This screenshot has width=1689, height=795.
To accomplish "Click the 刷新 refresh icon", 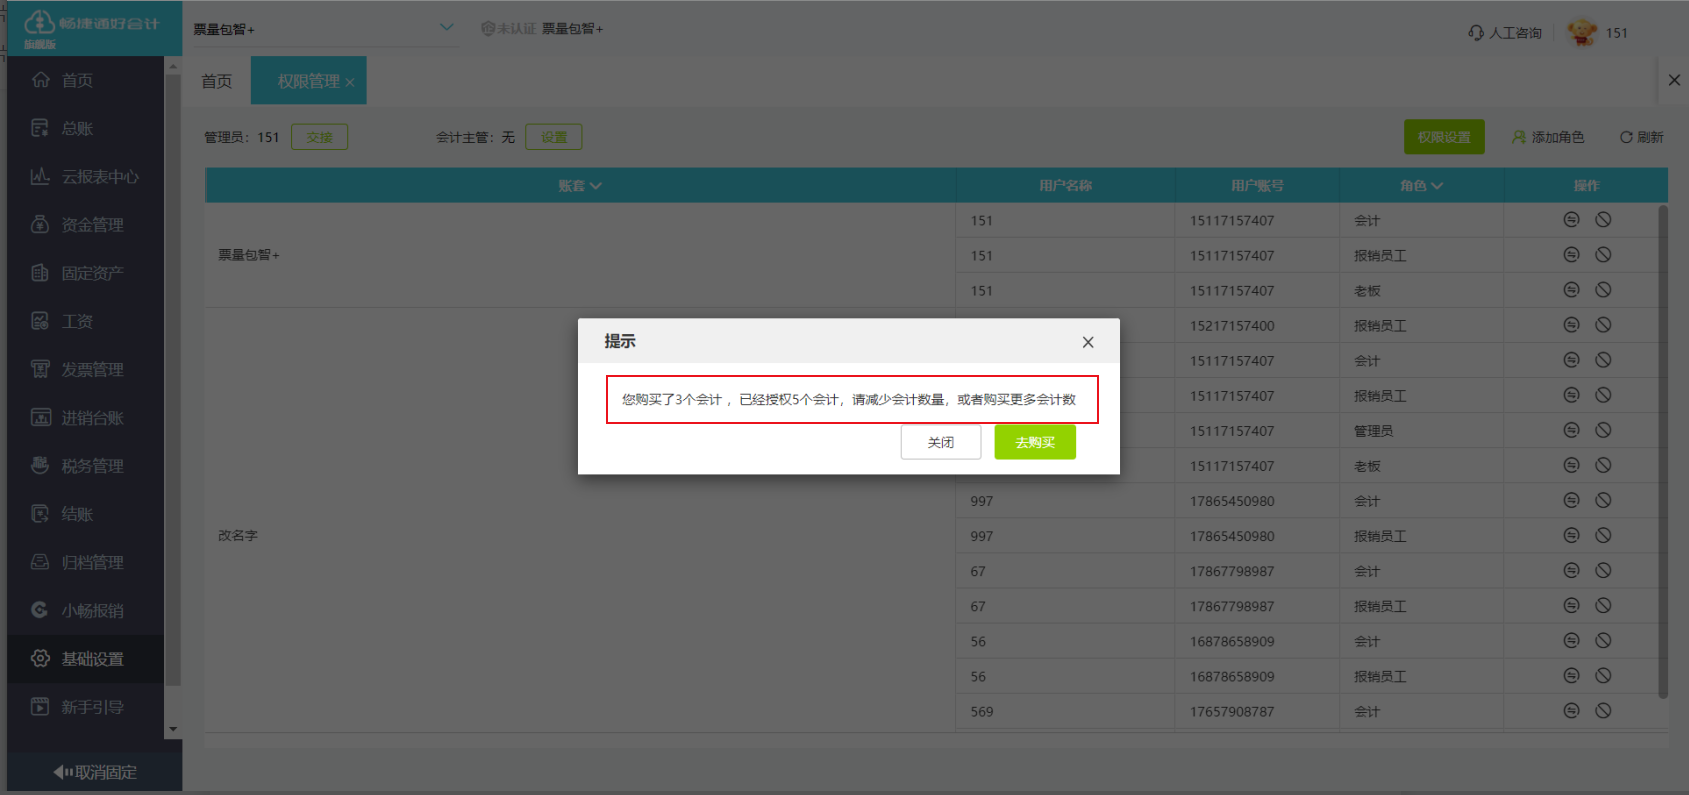I will (x=1626, y=137).
